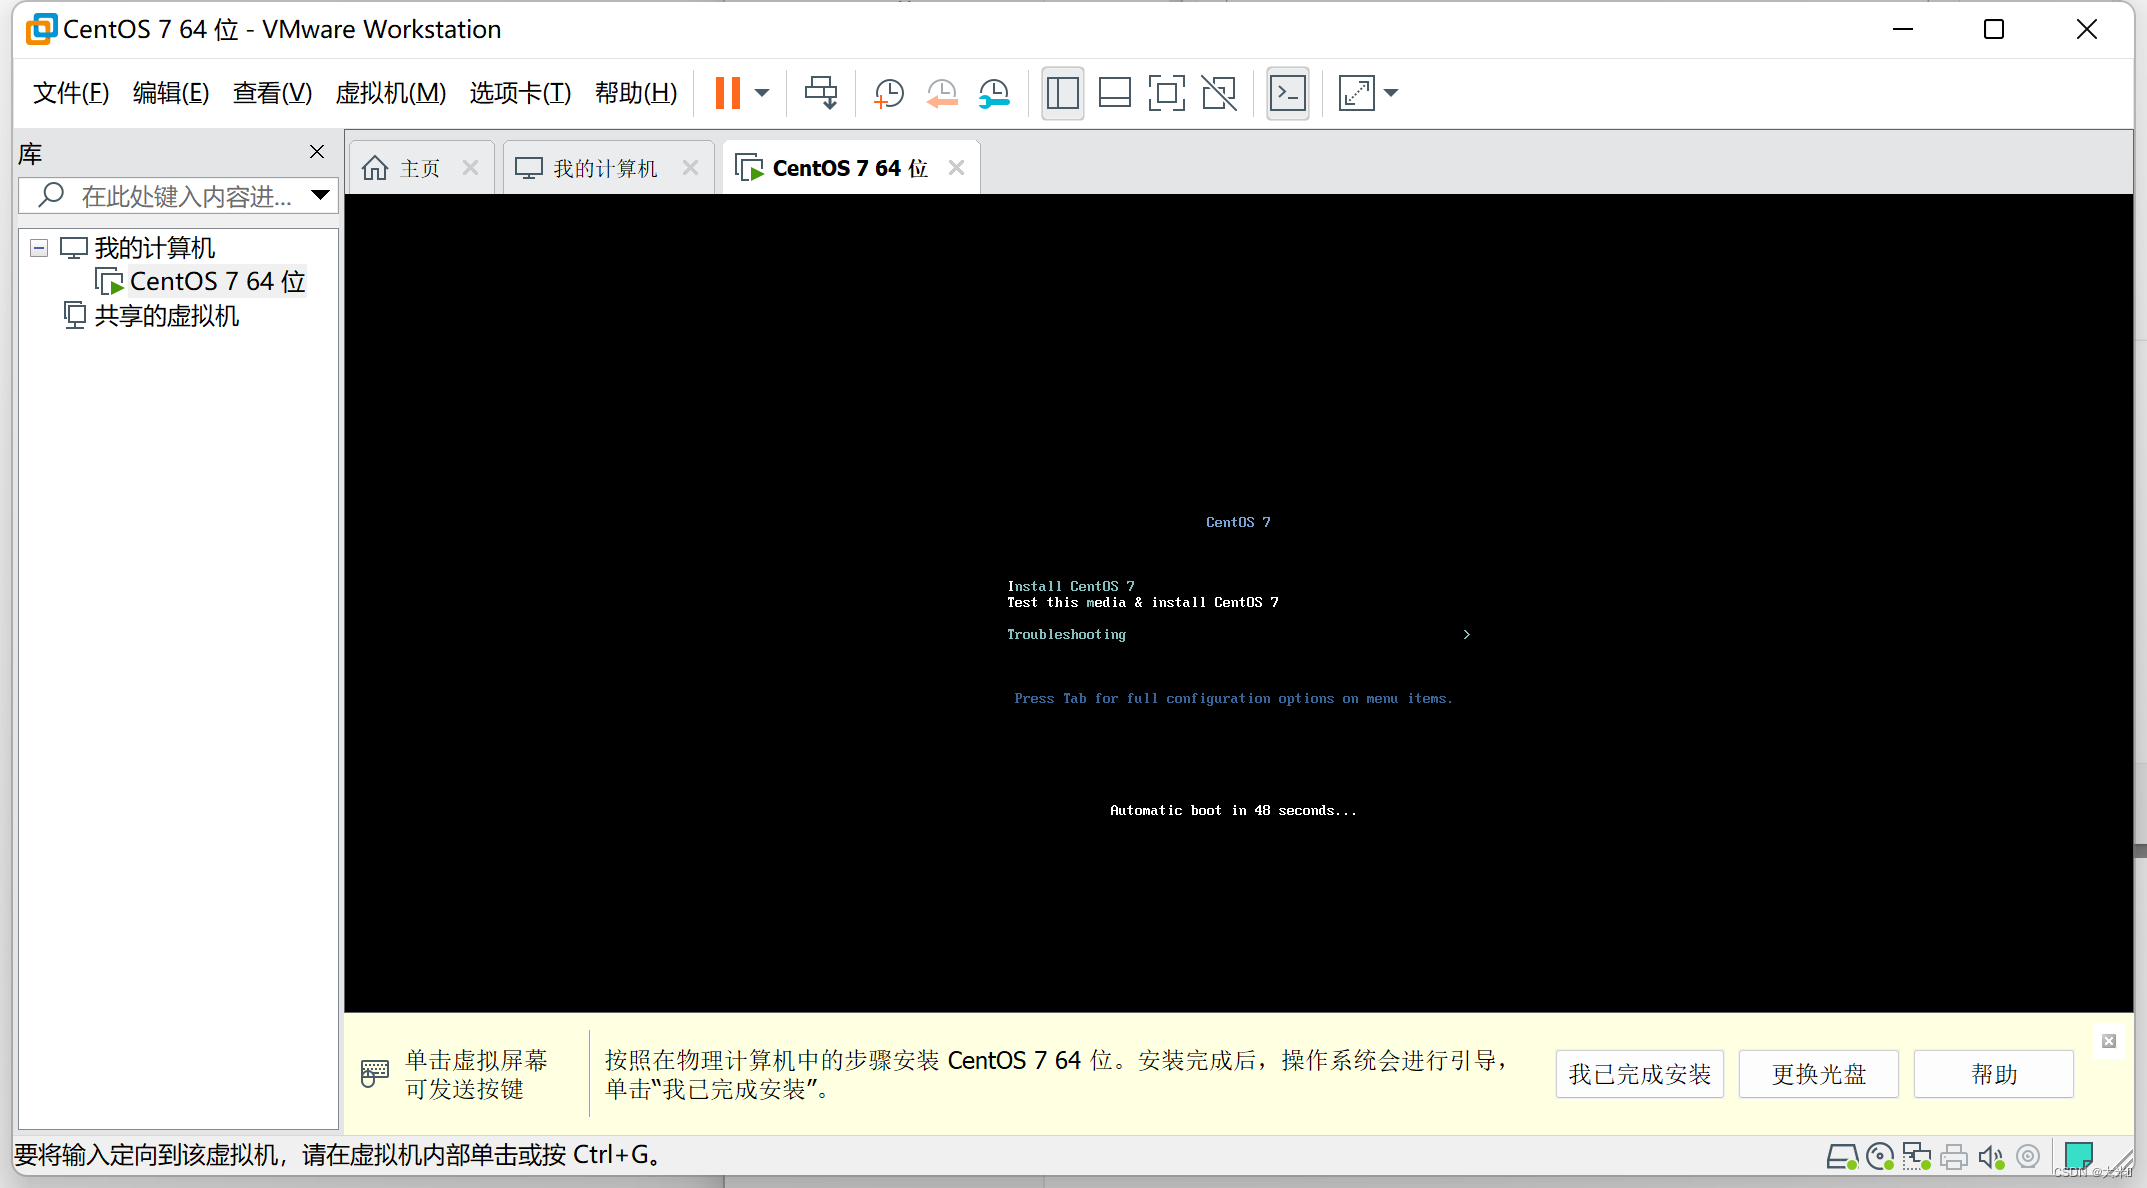Click the Press Tab configuration hint text

[x=1233, y=698]
